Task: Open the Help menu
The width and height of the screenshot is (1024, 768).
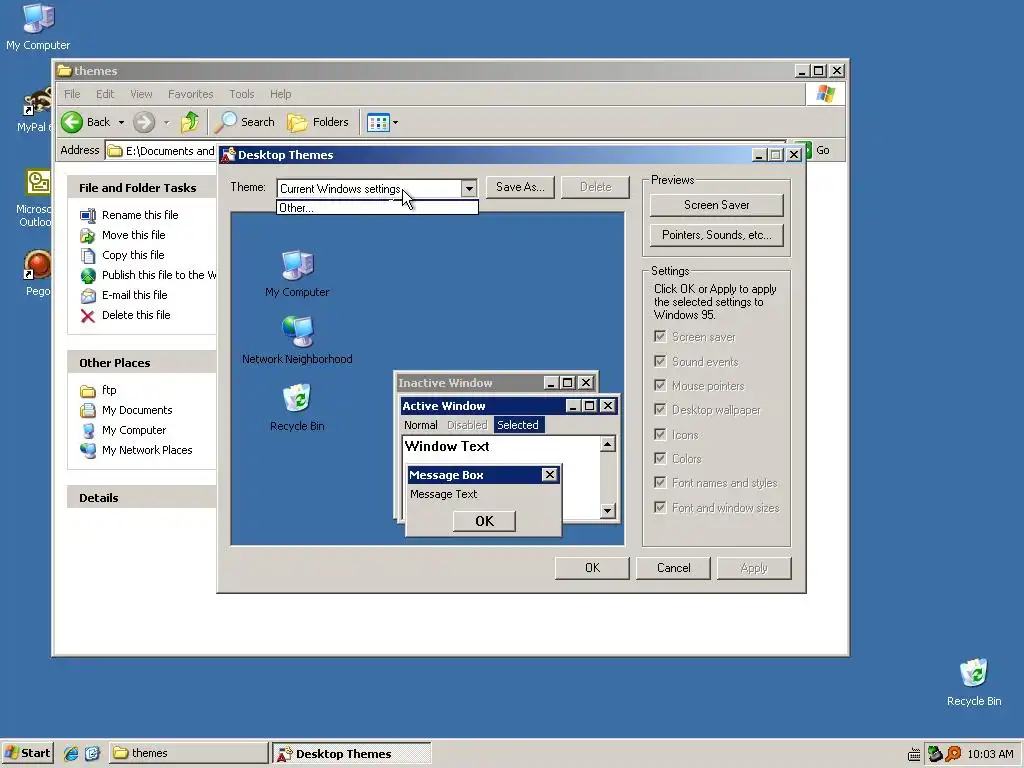Action: coord(280,94)
